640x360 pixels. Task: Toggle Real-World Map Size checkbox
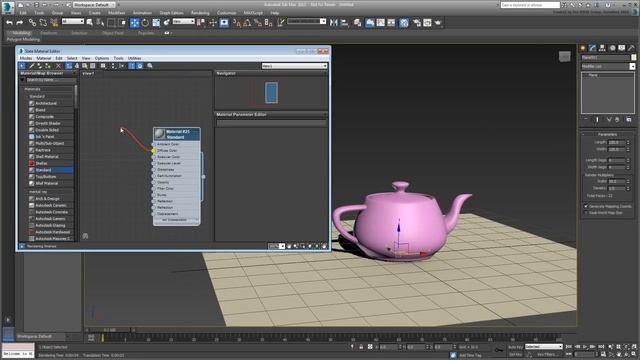pyautogui.click(x=586, y=213)
